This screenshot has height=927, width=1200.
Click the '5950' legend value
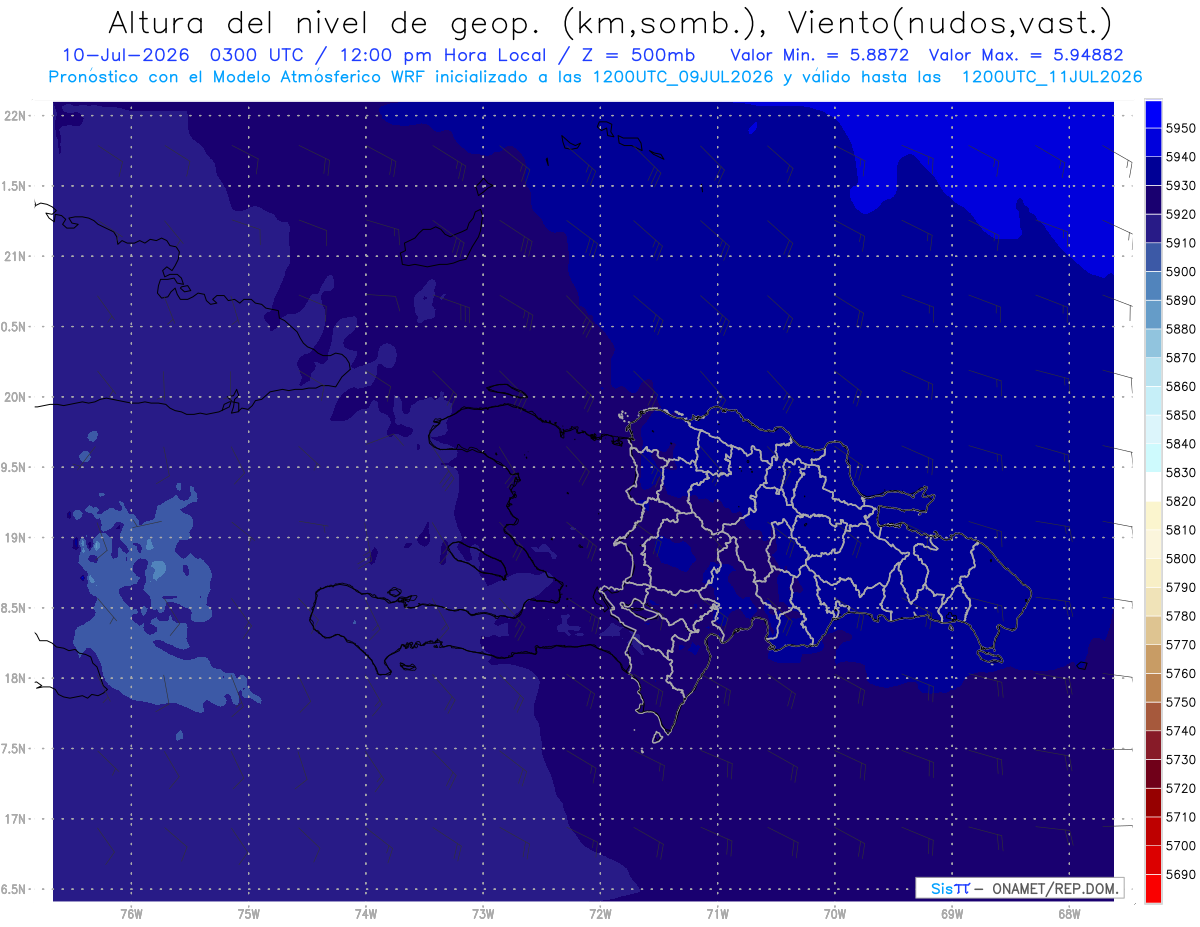click(1181, 128)
